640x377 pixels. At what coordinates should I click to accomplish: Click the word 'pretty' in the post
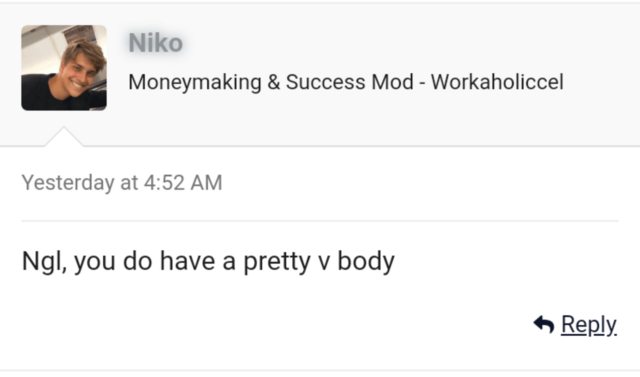(x=277, y=262)
